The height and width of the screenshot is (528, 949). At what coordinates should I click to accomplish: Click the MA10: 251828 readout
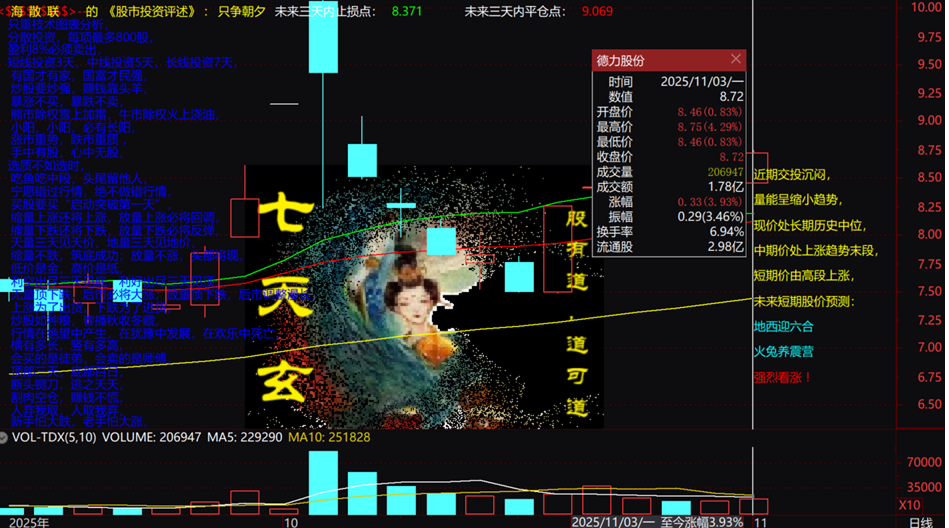pyautogui.click(x=329, y=437)
